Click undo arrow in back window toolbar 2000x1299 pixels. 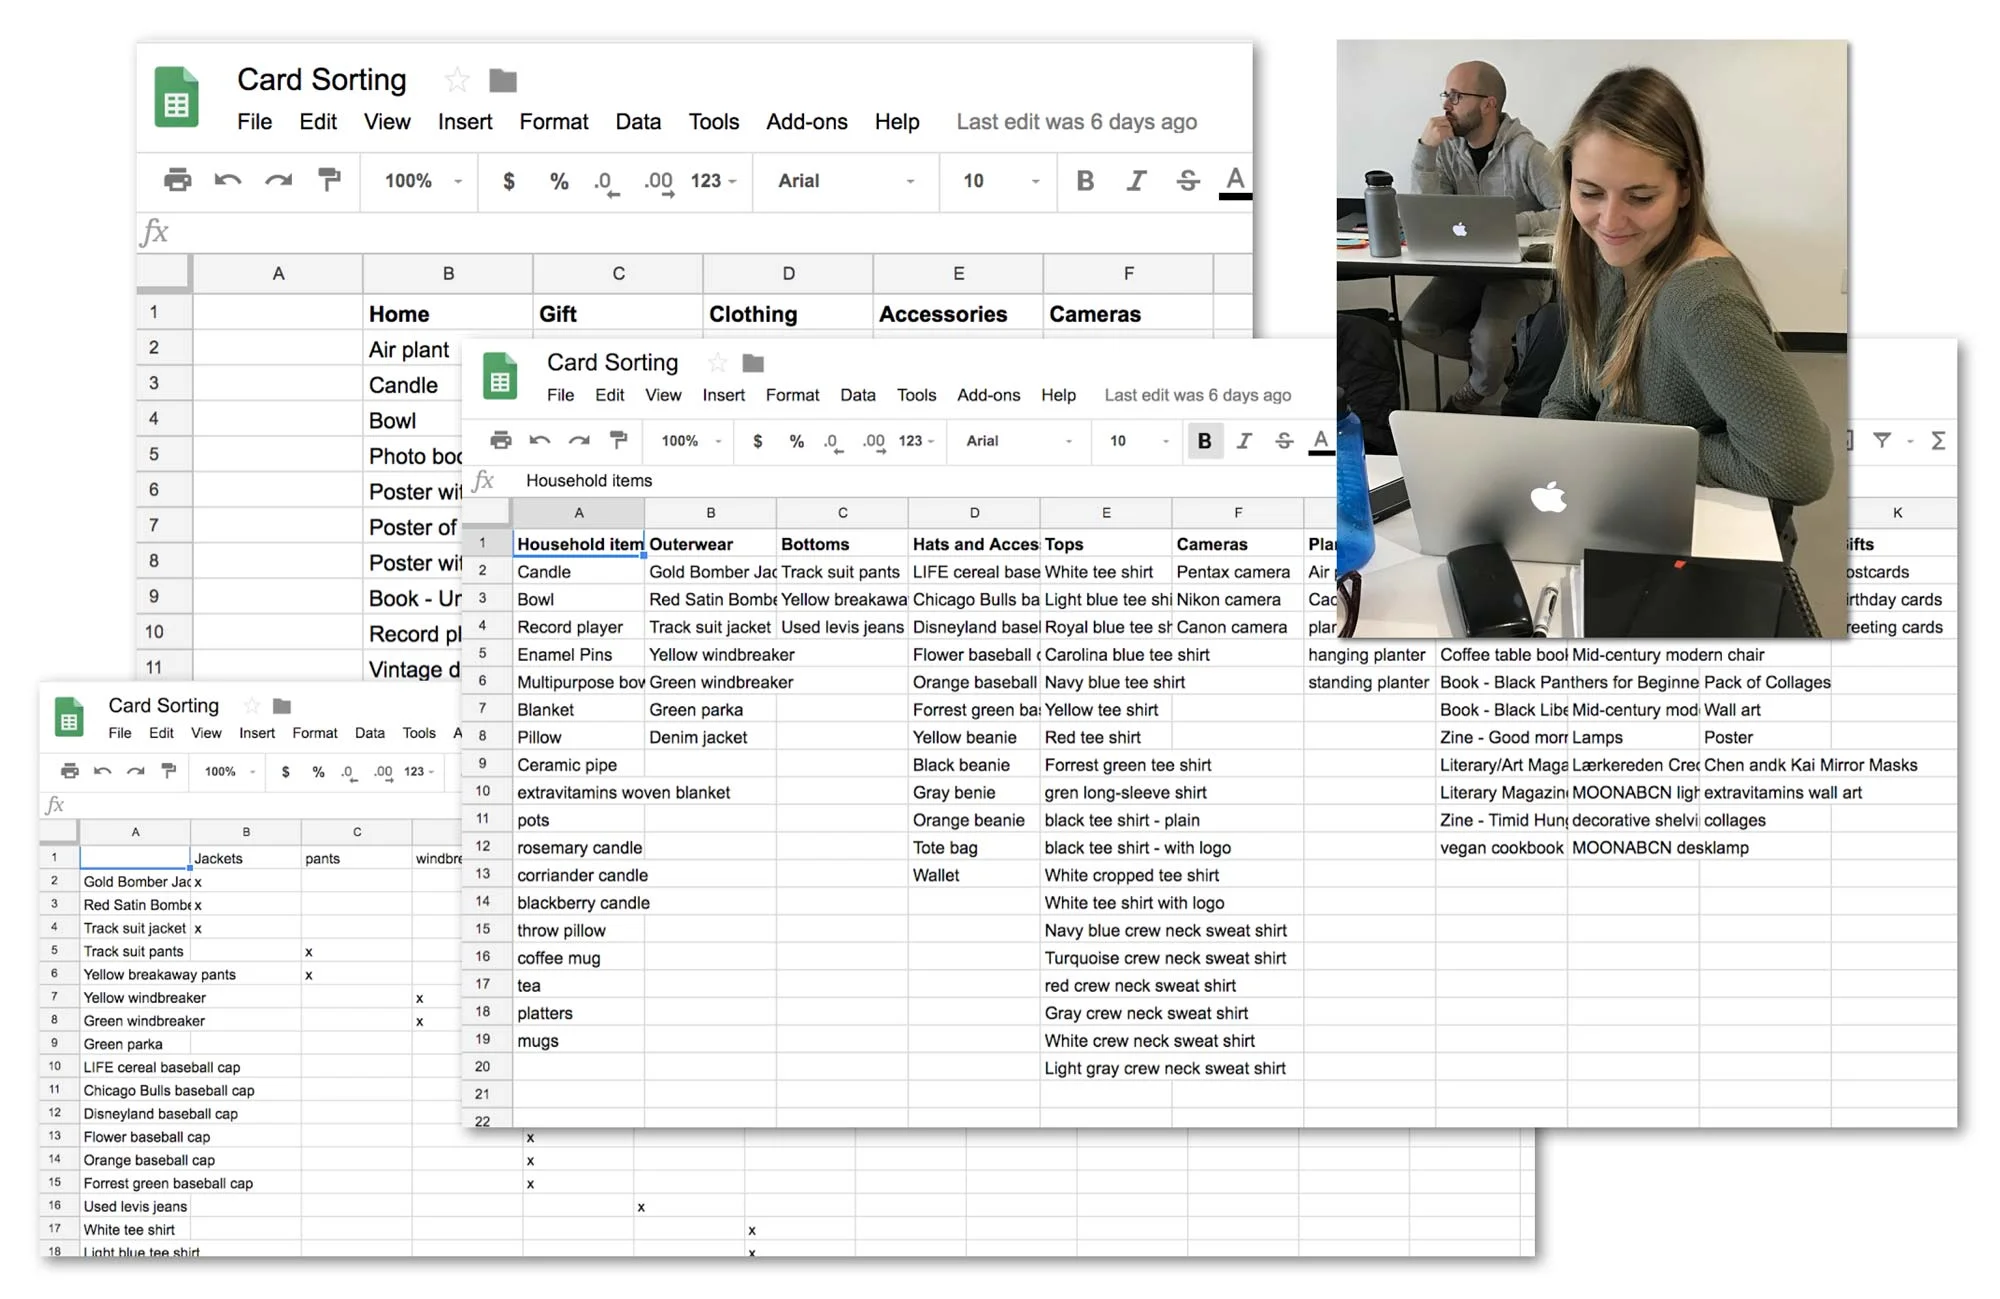[x=228, y=180]
